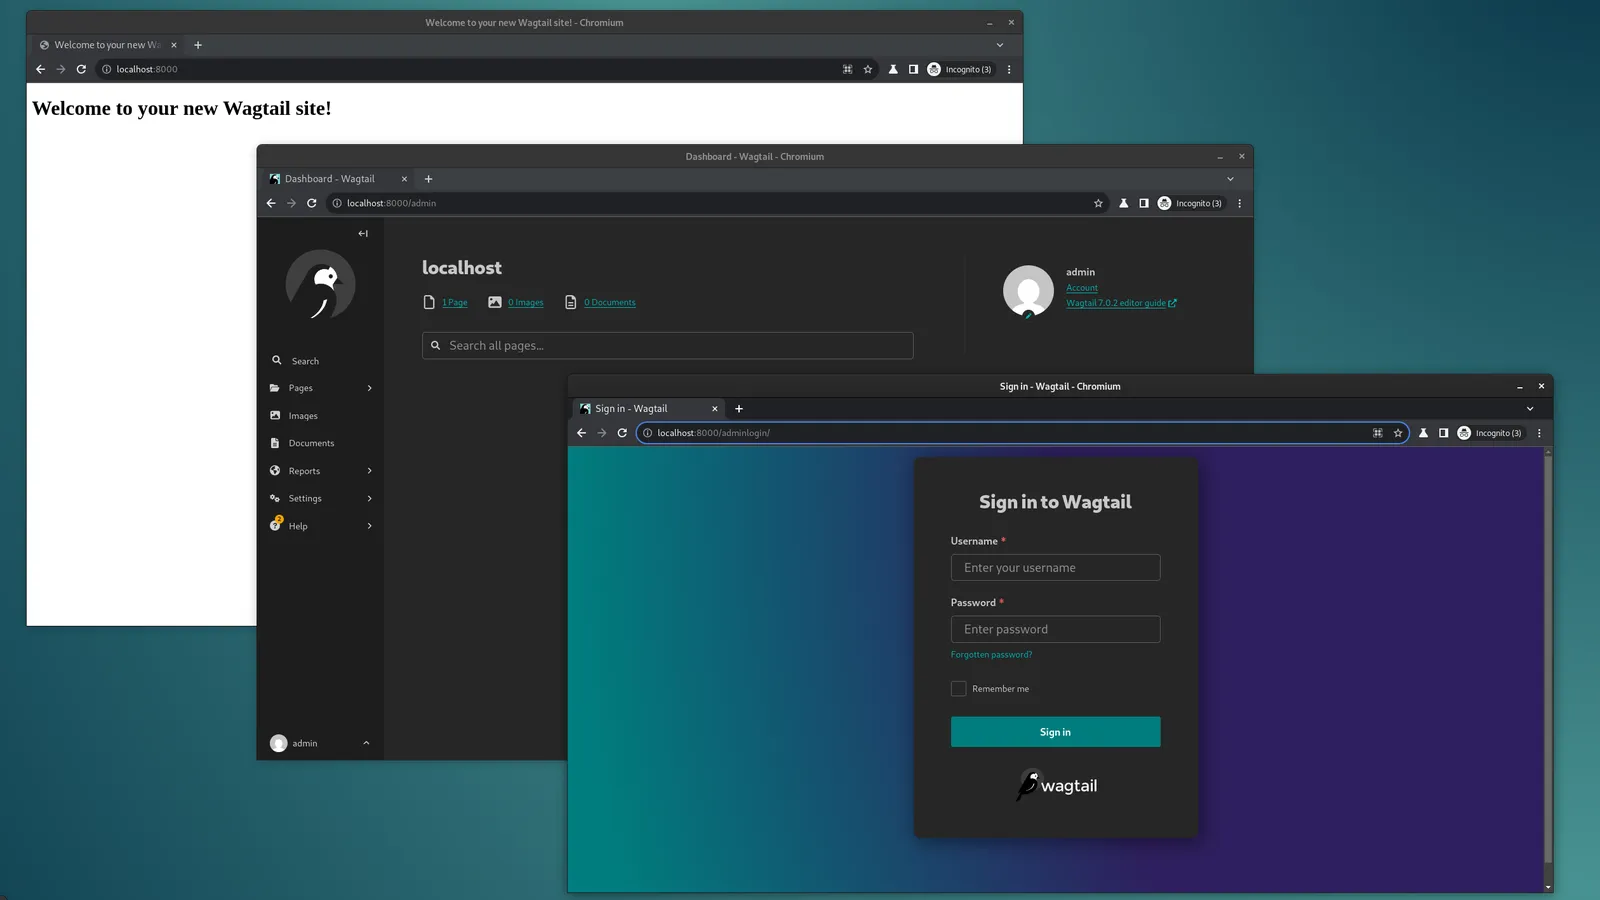Open tab search dropdown in Sign in window
The image size is (1600, 900).
tap(1529, 409)
